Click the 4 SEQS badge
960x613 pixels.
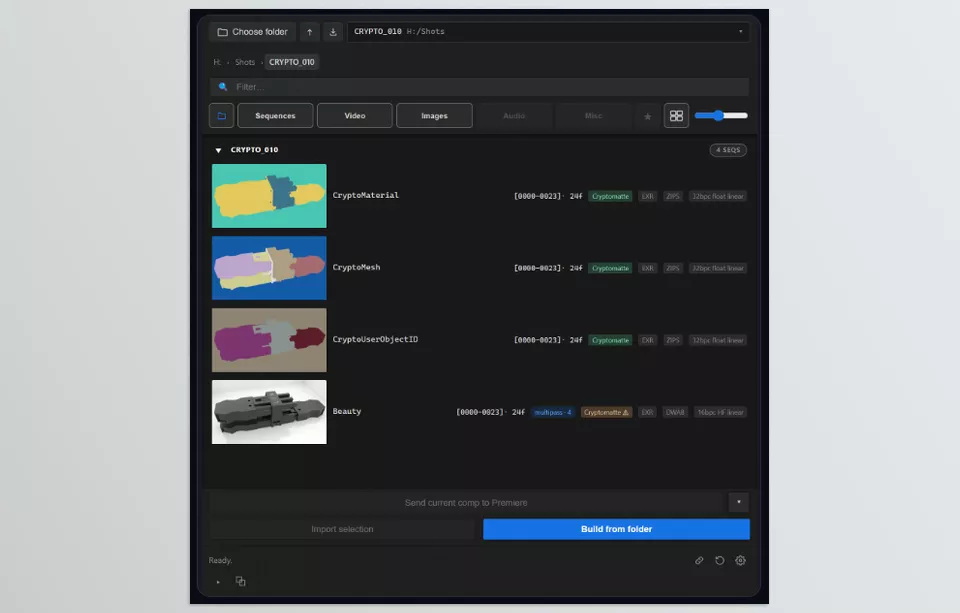coord(729,150)
